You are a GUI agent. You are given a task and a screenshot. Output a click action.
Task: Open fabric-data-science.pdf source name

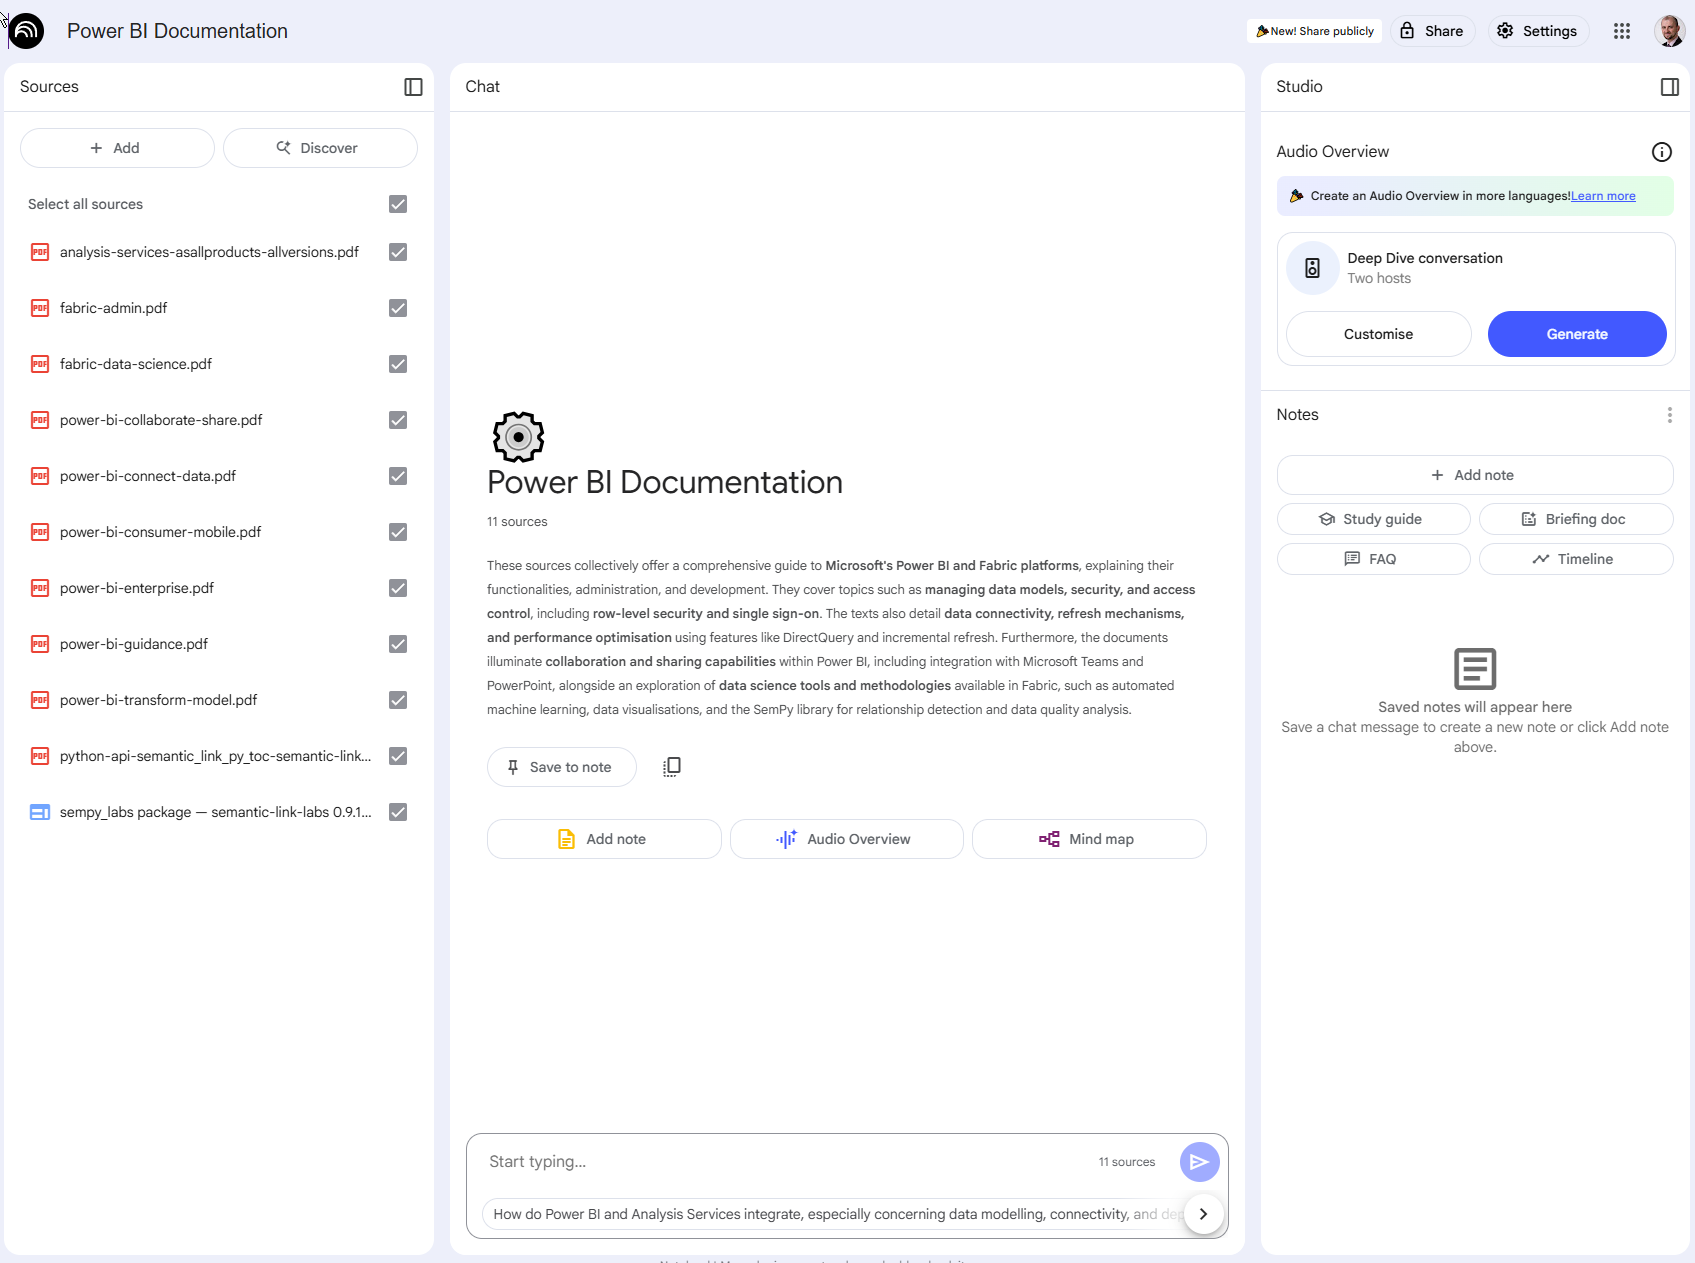(136, 364)
